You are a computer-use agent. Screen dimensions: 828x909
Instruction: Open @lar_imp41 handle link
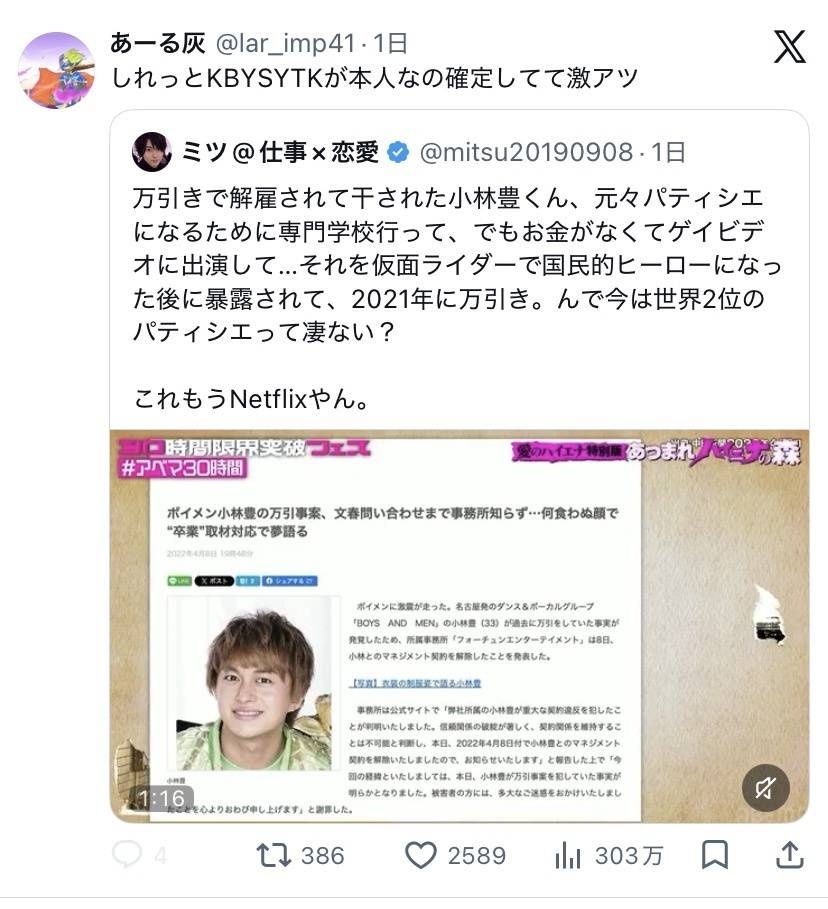pos(285,43)
